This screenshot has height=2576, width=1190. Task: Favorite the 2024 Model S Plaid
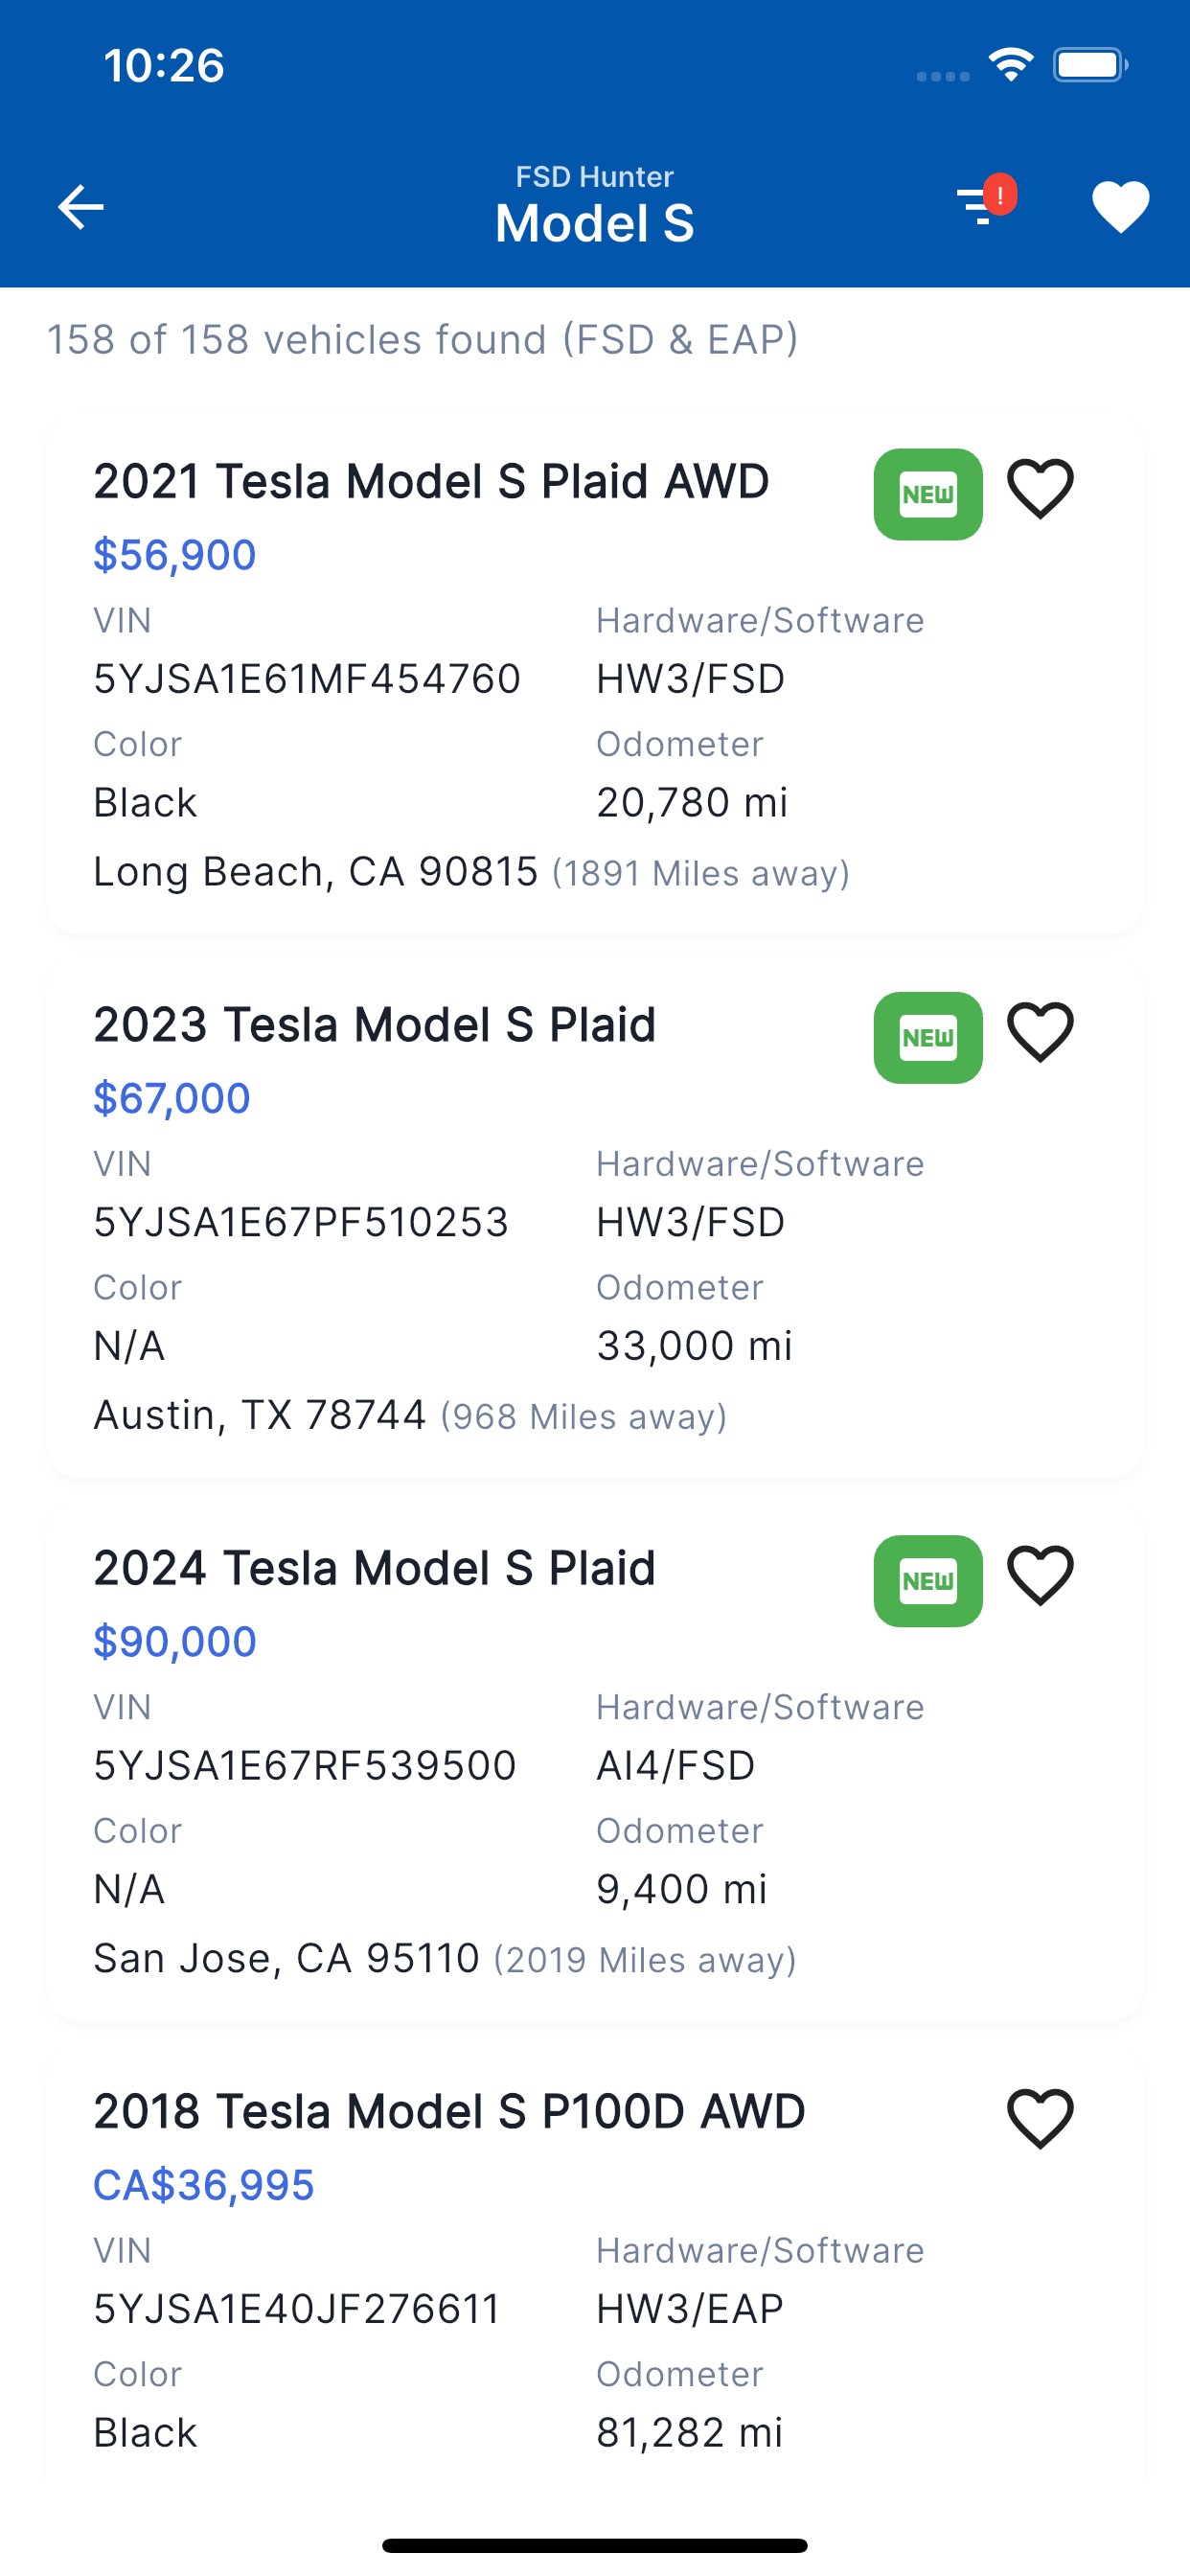coord(1040,1575)
